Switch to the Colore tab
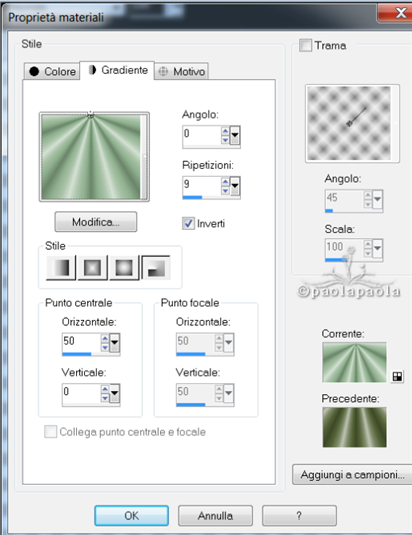The image size is (412, 535). [52, 71]
